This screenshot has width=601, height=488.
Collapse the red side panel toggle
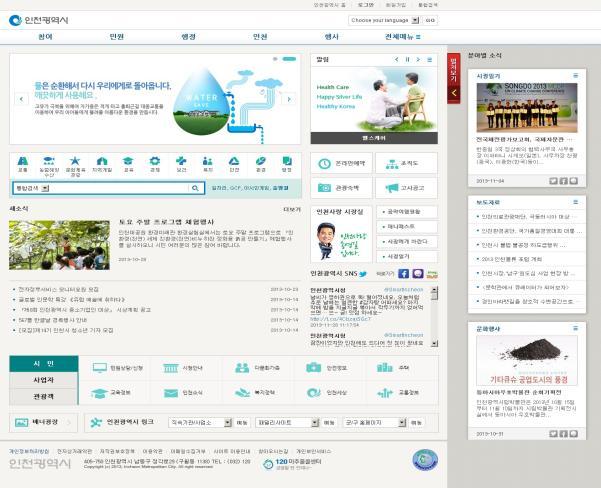click(454, 79)
